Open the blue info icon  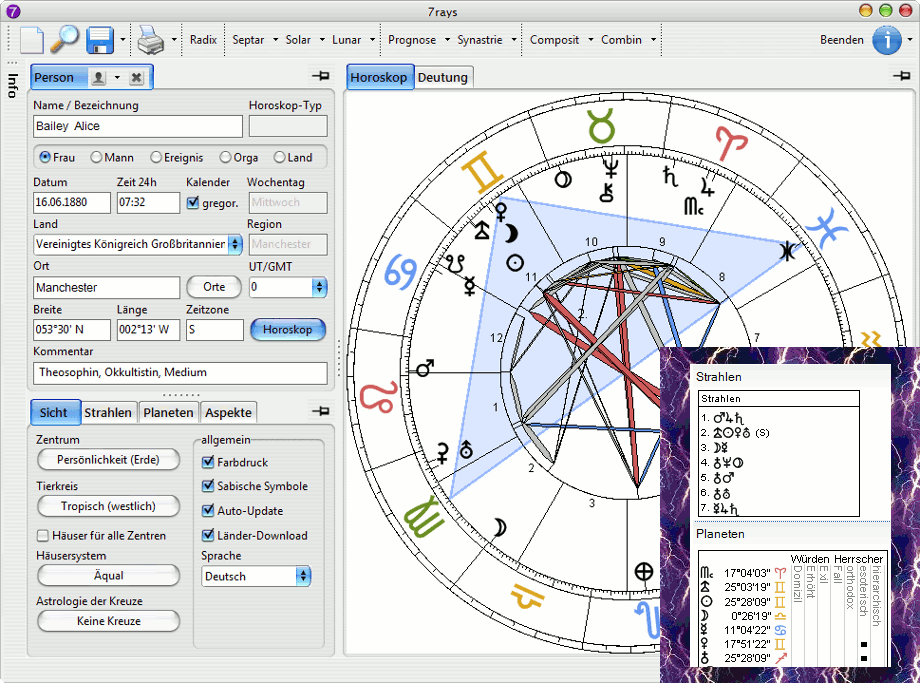[886, 40]
